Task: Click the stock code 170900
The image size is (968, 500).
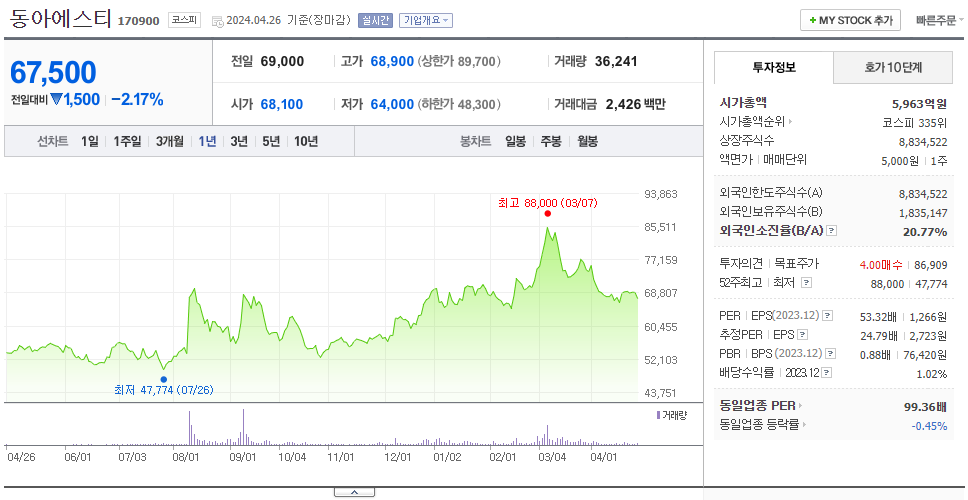Action: pyautogui.click(x=139, y=21)
